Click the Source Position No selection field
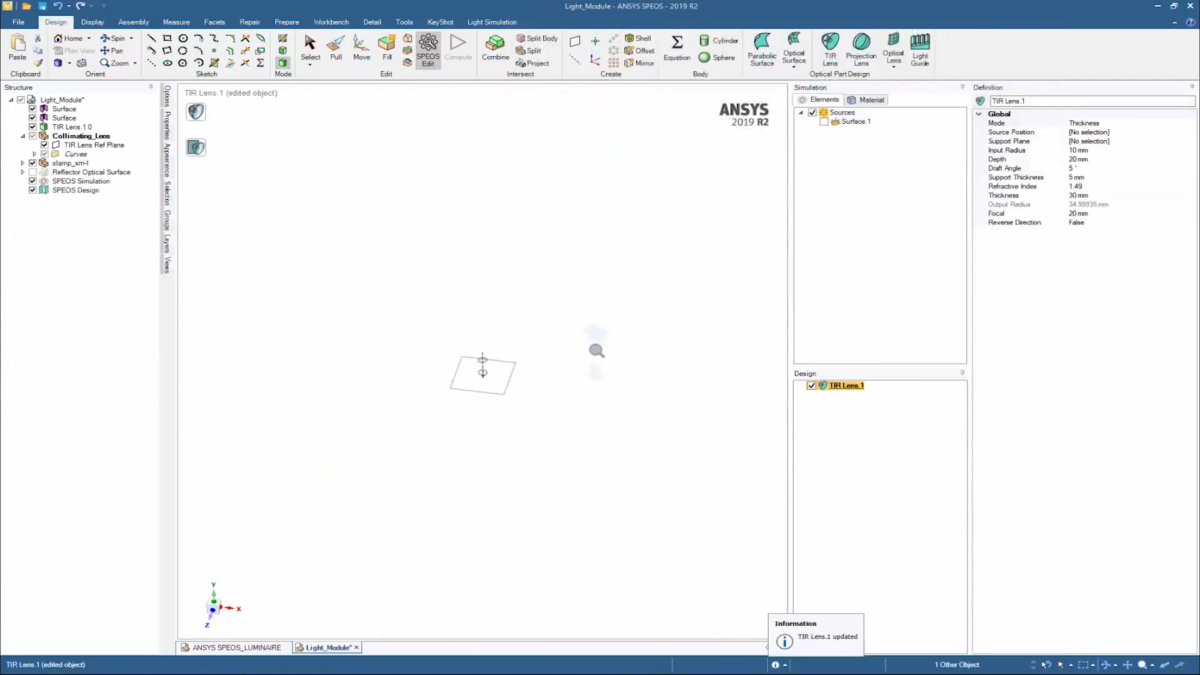The image size is (1200, 675). click(1089, 132)
